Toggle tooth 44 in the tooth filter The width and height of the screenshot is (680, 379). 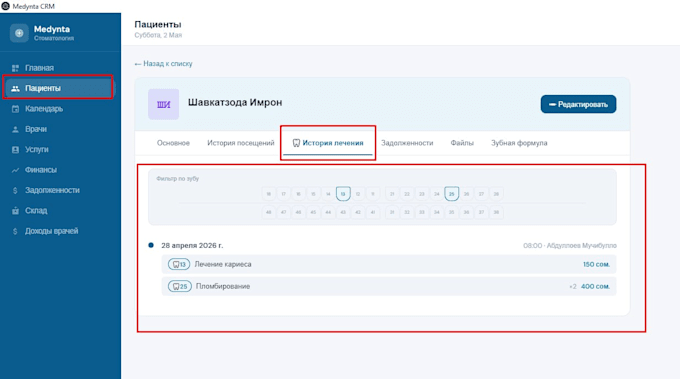pyautogui.click(x=328, y=212)
